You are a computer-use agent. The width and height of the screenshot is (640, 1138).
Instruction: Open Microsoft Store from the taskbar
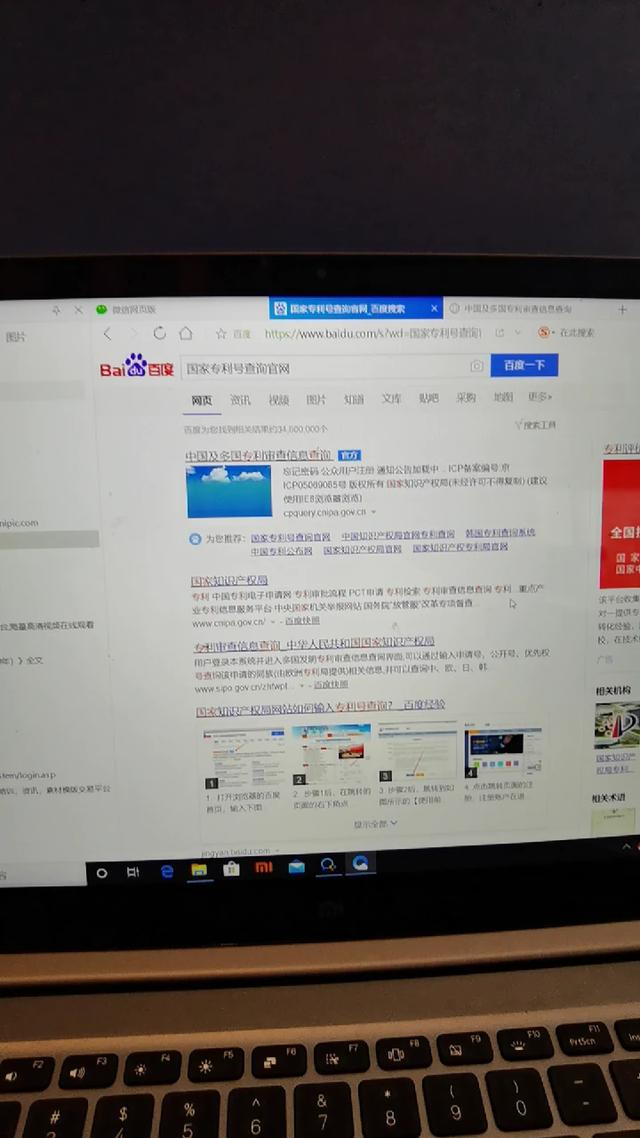click(231, 868)
